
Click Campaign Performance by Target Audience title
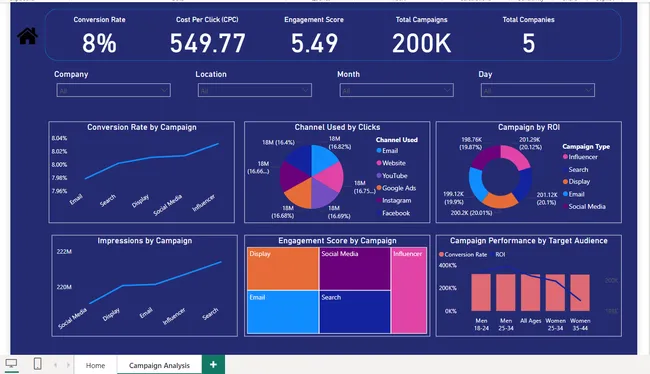click(529, 241)
